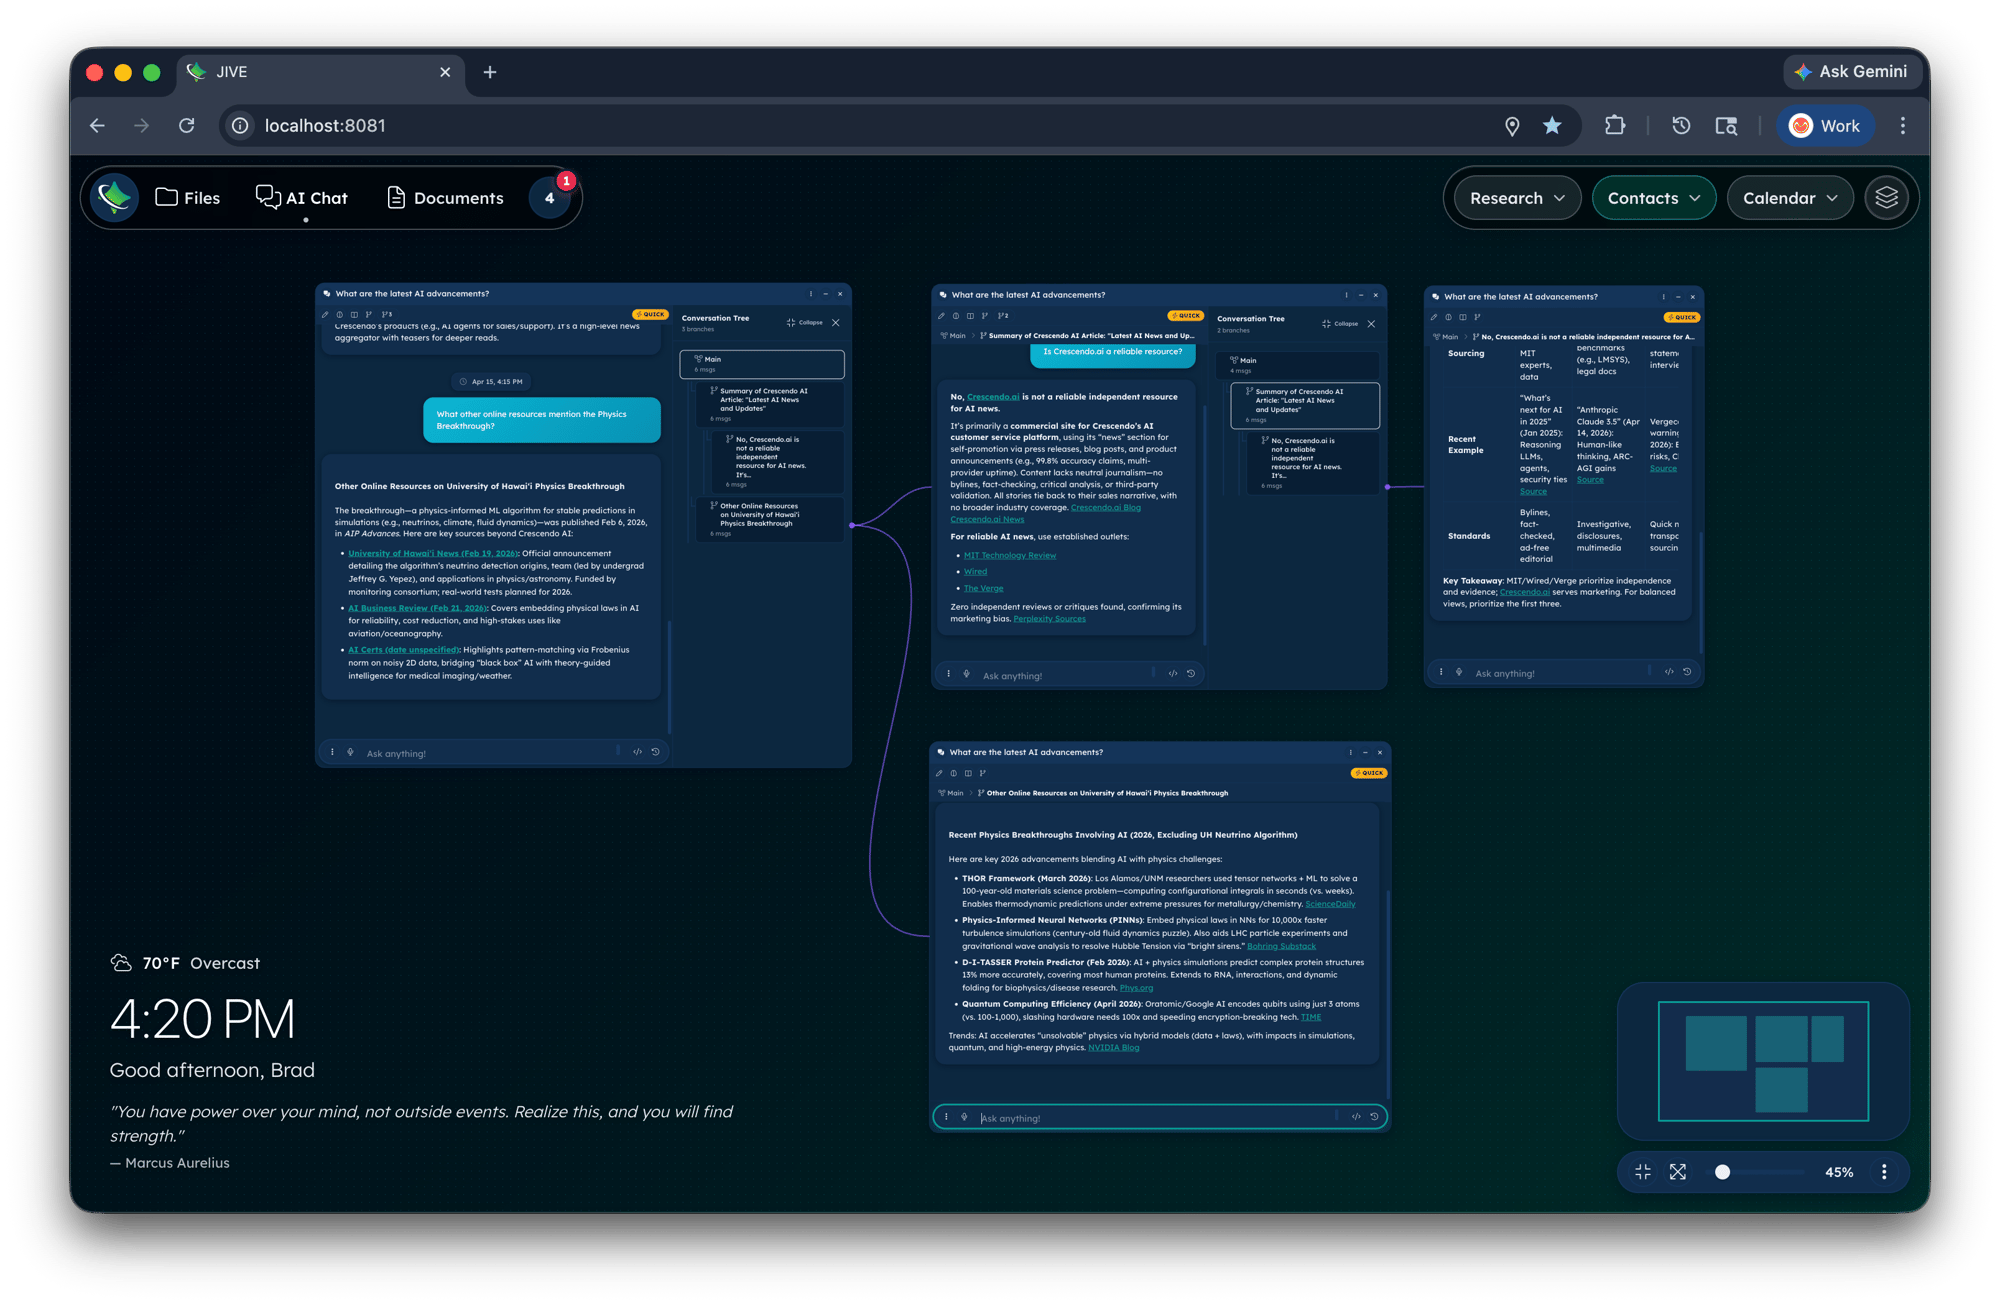Screen dimensions: 2000x1305
Task: Click the history icon in the top-left window input bar
Action: coord(656,752)
